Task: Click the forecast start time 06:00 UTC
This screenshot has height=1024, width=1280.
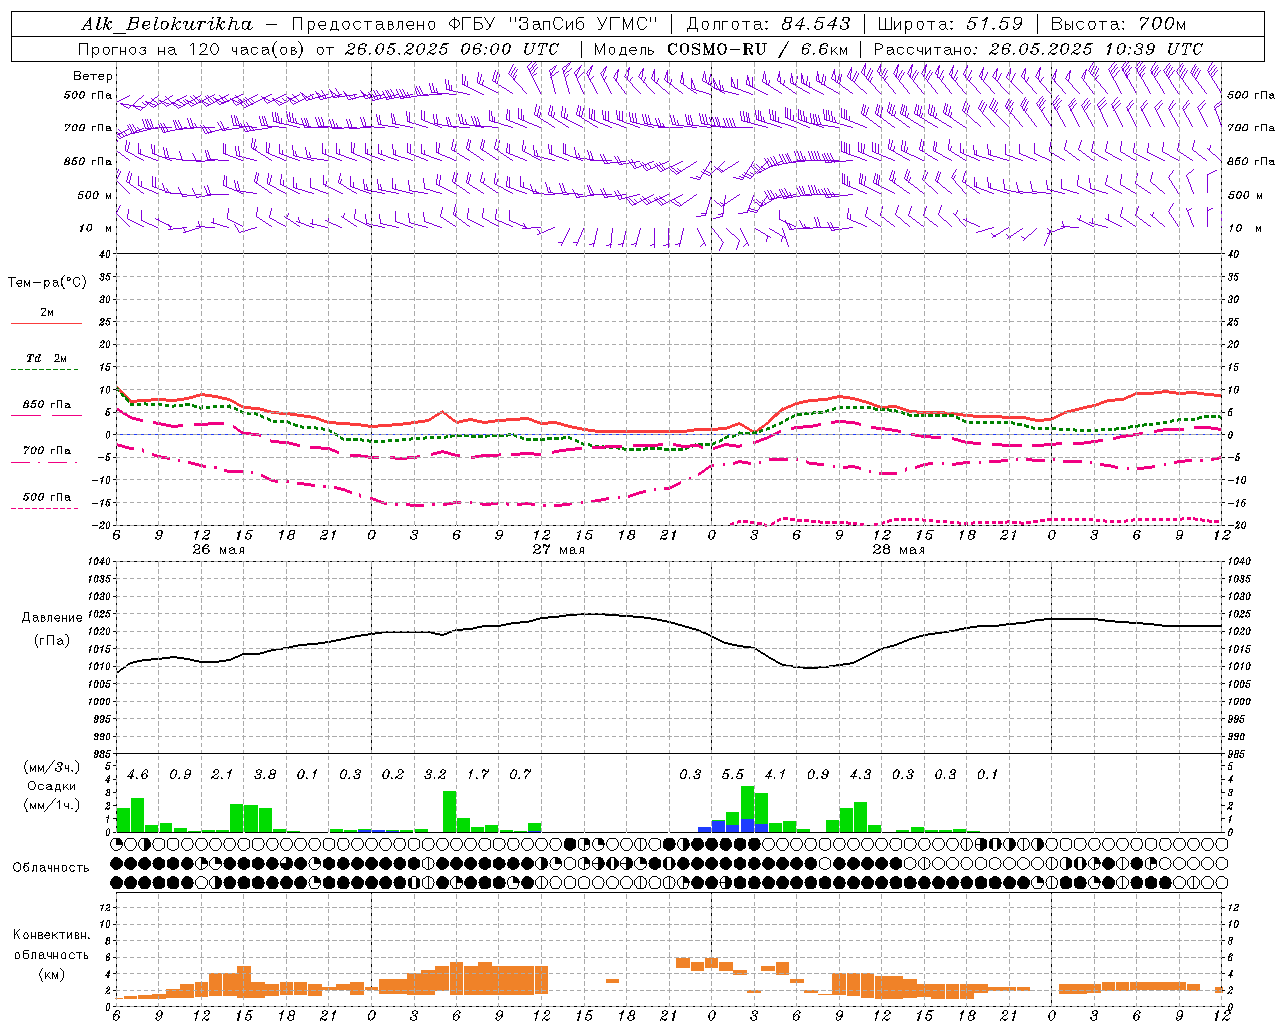Action: point(508,48)
